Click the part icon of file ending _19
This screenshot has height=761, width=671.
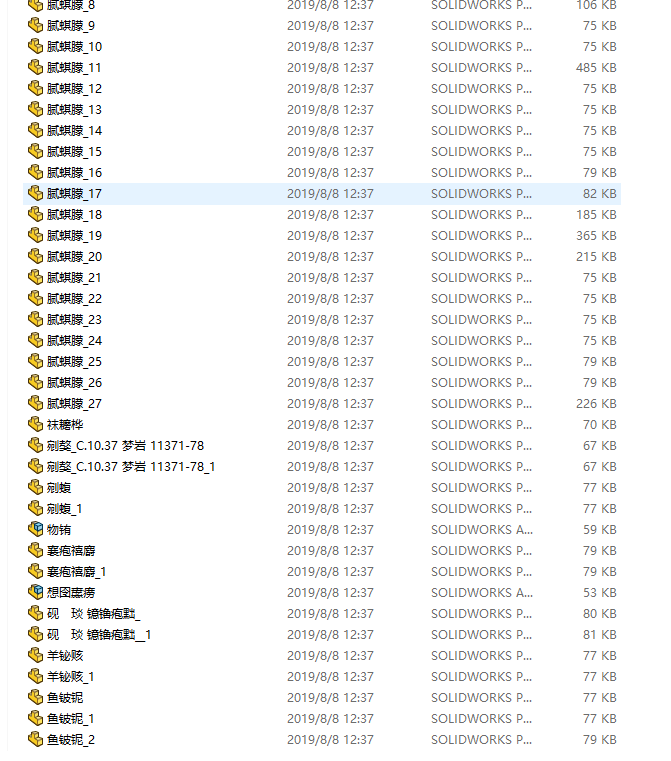coord(35,235)
